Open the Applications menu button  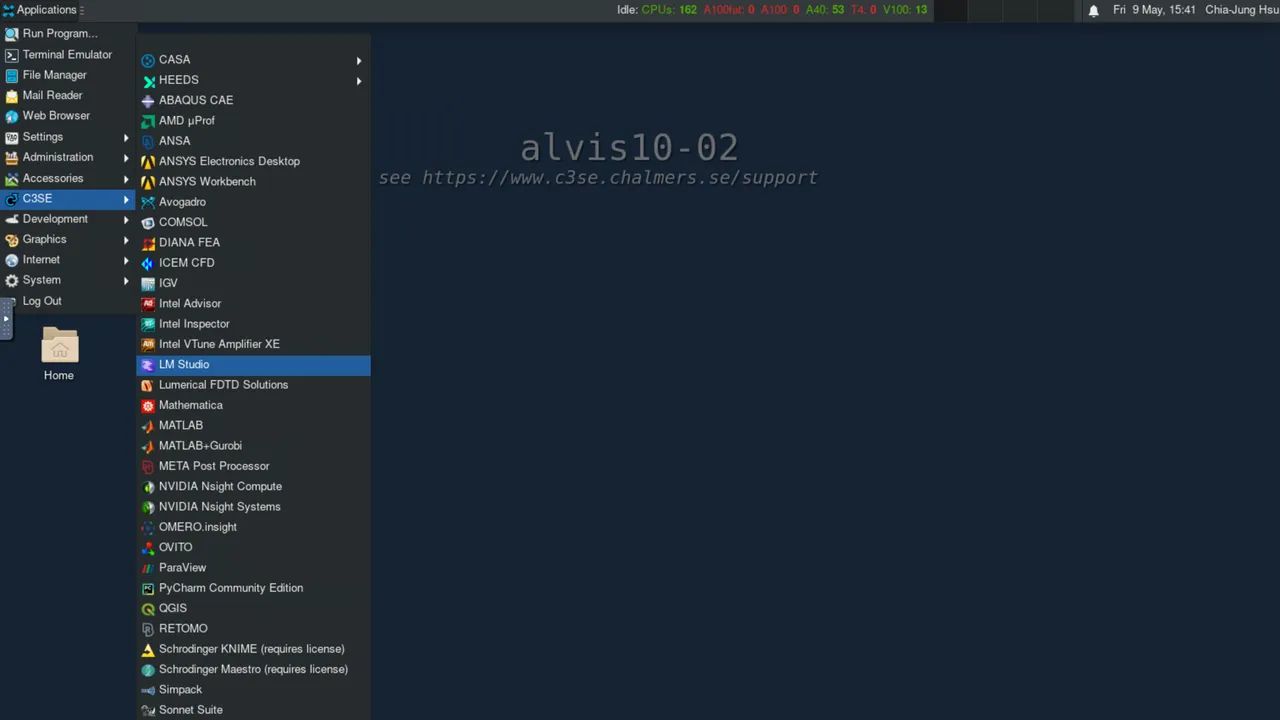42,10
